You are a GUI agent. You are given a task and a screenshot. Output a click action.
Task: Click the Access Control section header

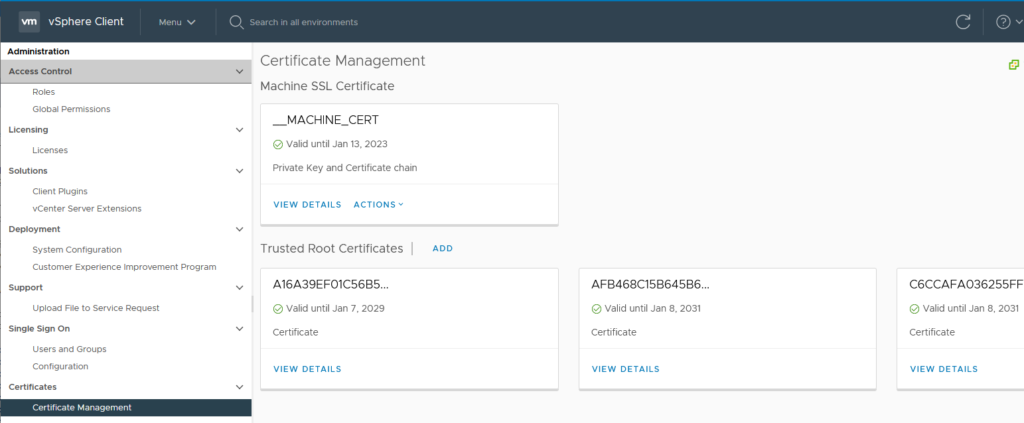pyautogui.click(x=125, y=71)
